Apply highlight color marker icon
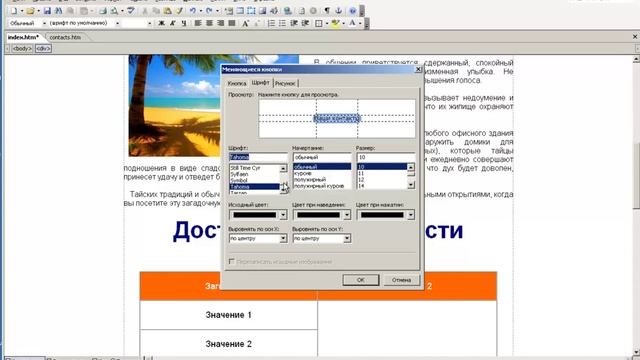Viewport: 640px width, 360px height. click(335, 23)
